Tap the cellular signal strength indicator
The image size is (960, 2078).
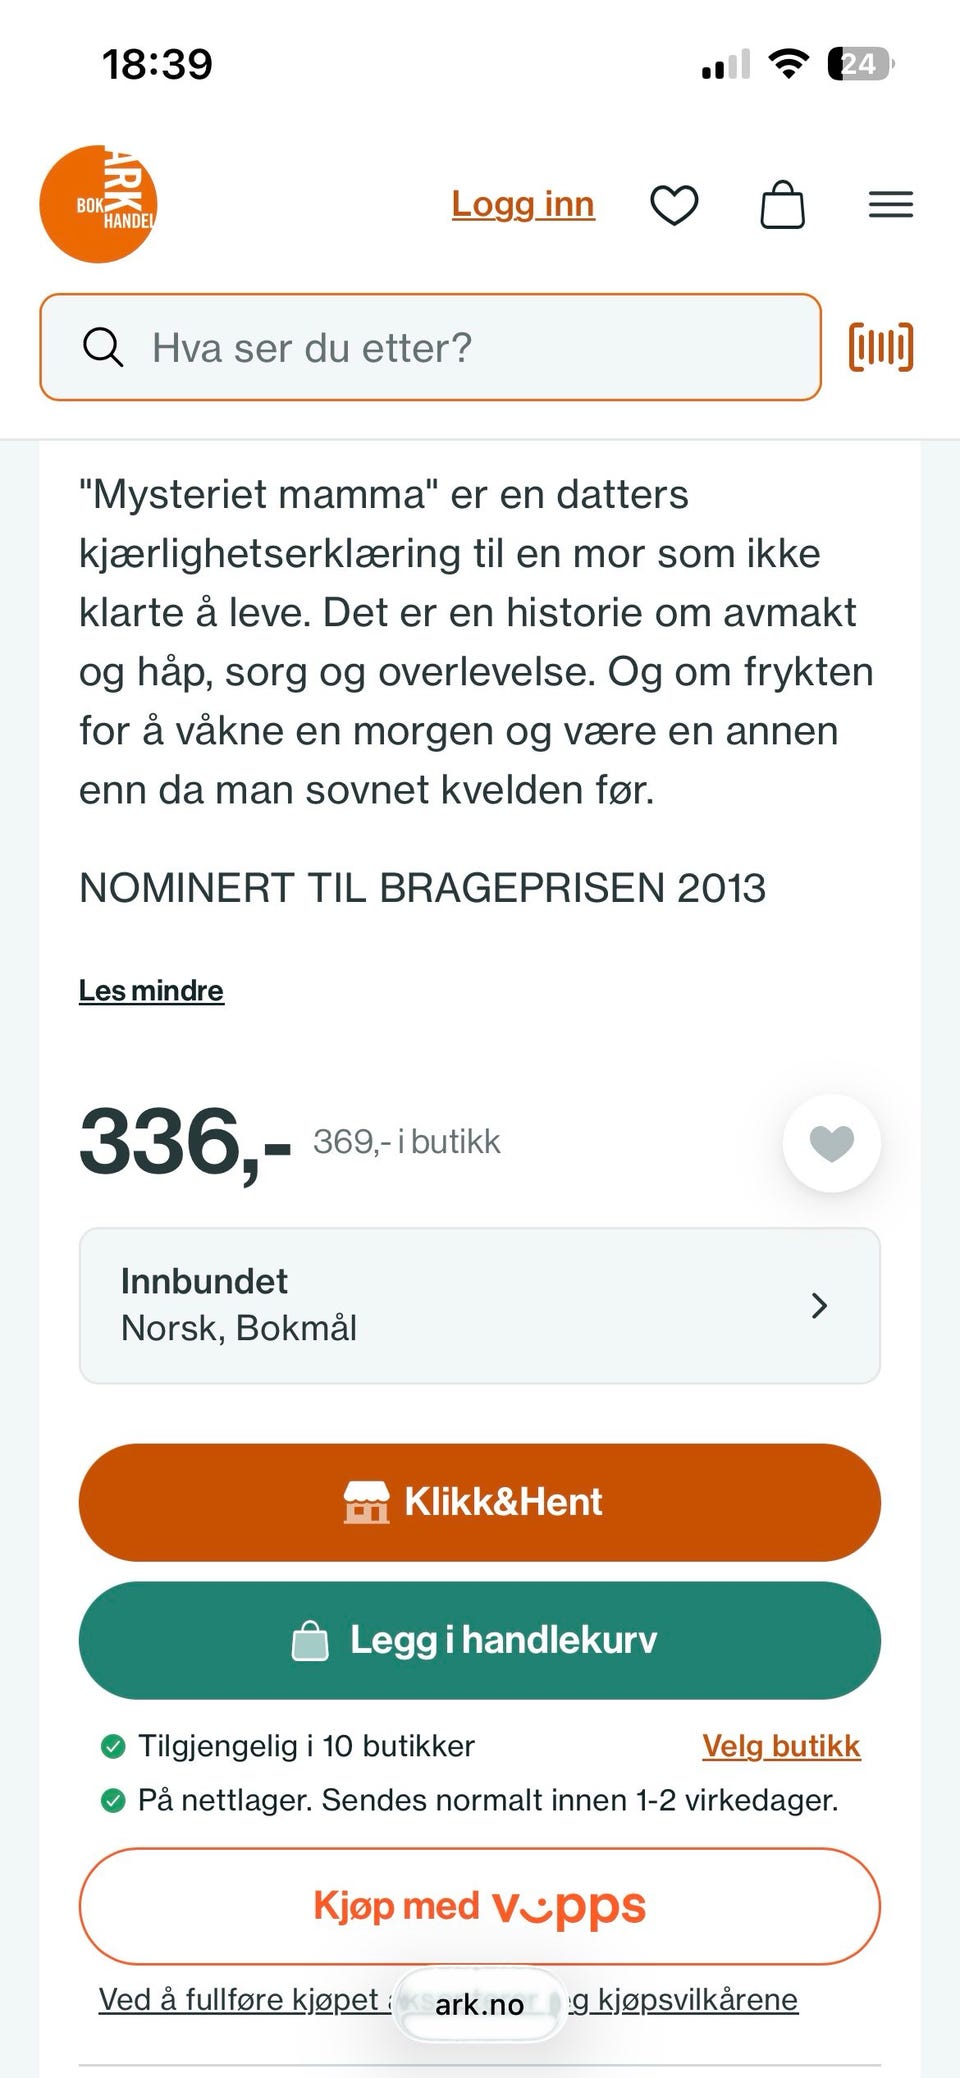[x=725, y=63]
